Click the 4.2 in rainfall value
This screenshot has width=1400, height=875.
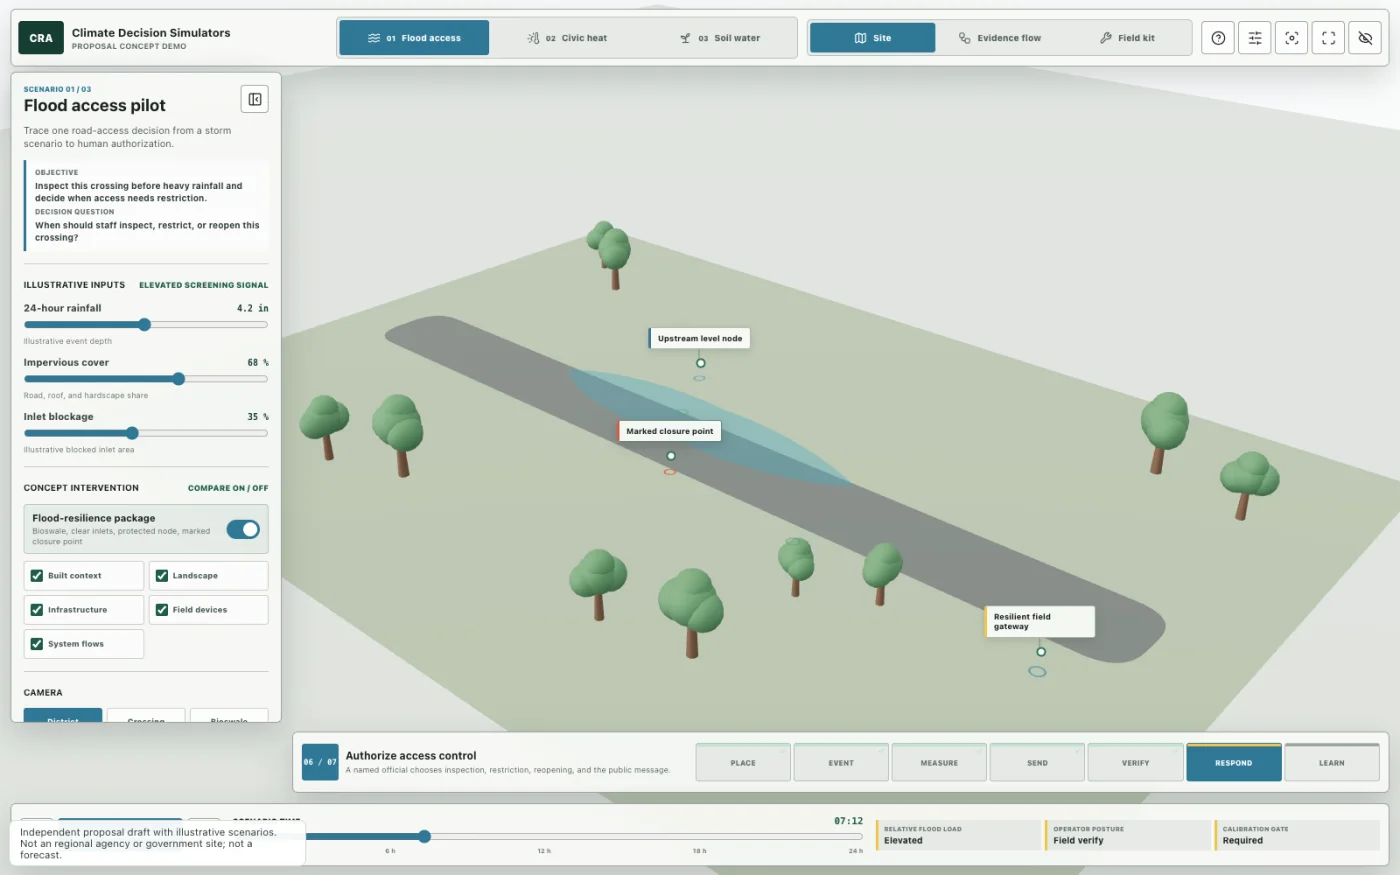[252, 308]
